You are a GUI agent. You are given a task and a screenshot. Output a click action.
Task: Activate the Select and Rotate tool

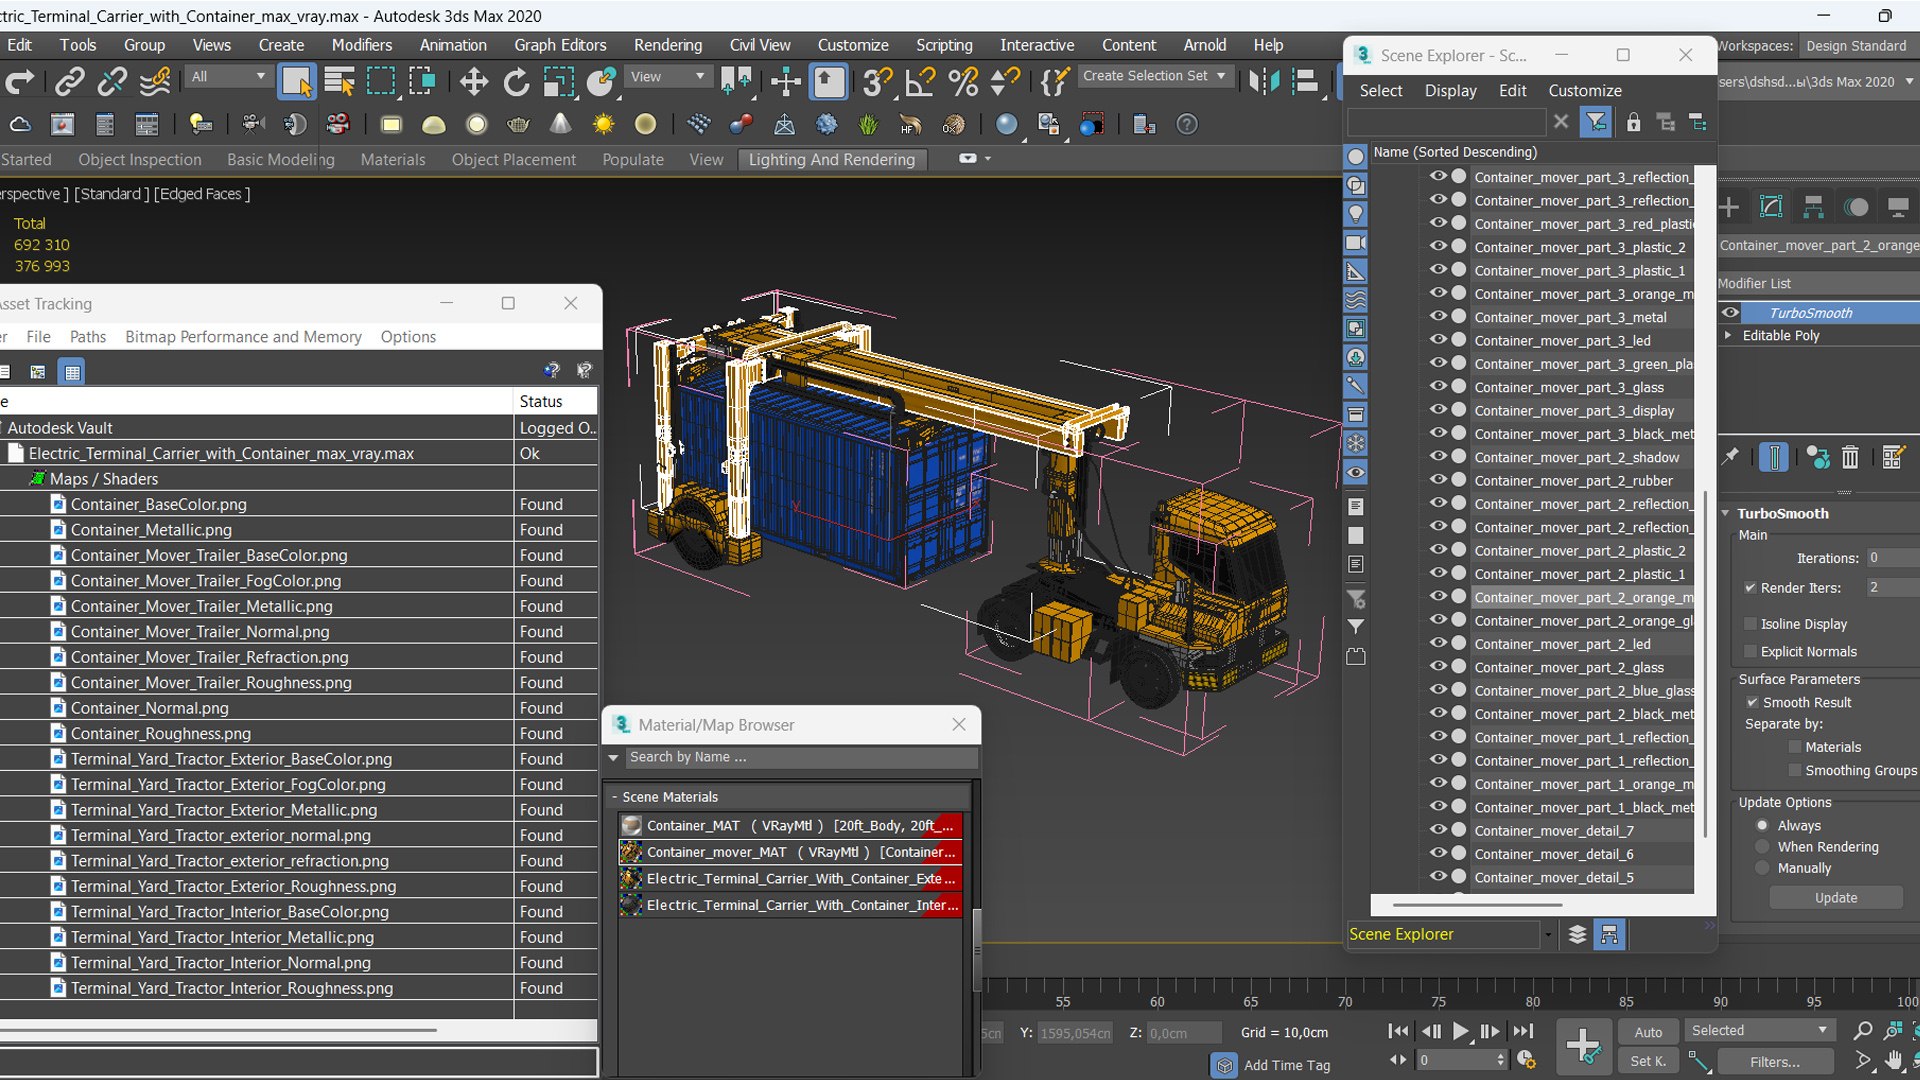(x=516, y=81)
